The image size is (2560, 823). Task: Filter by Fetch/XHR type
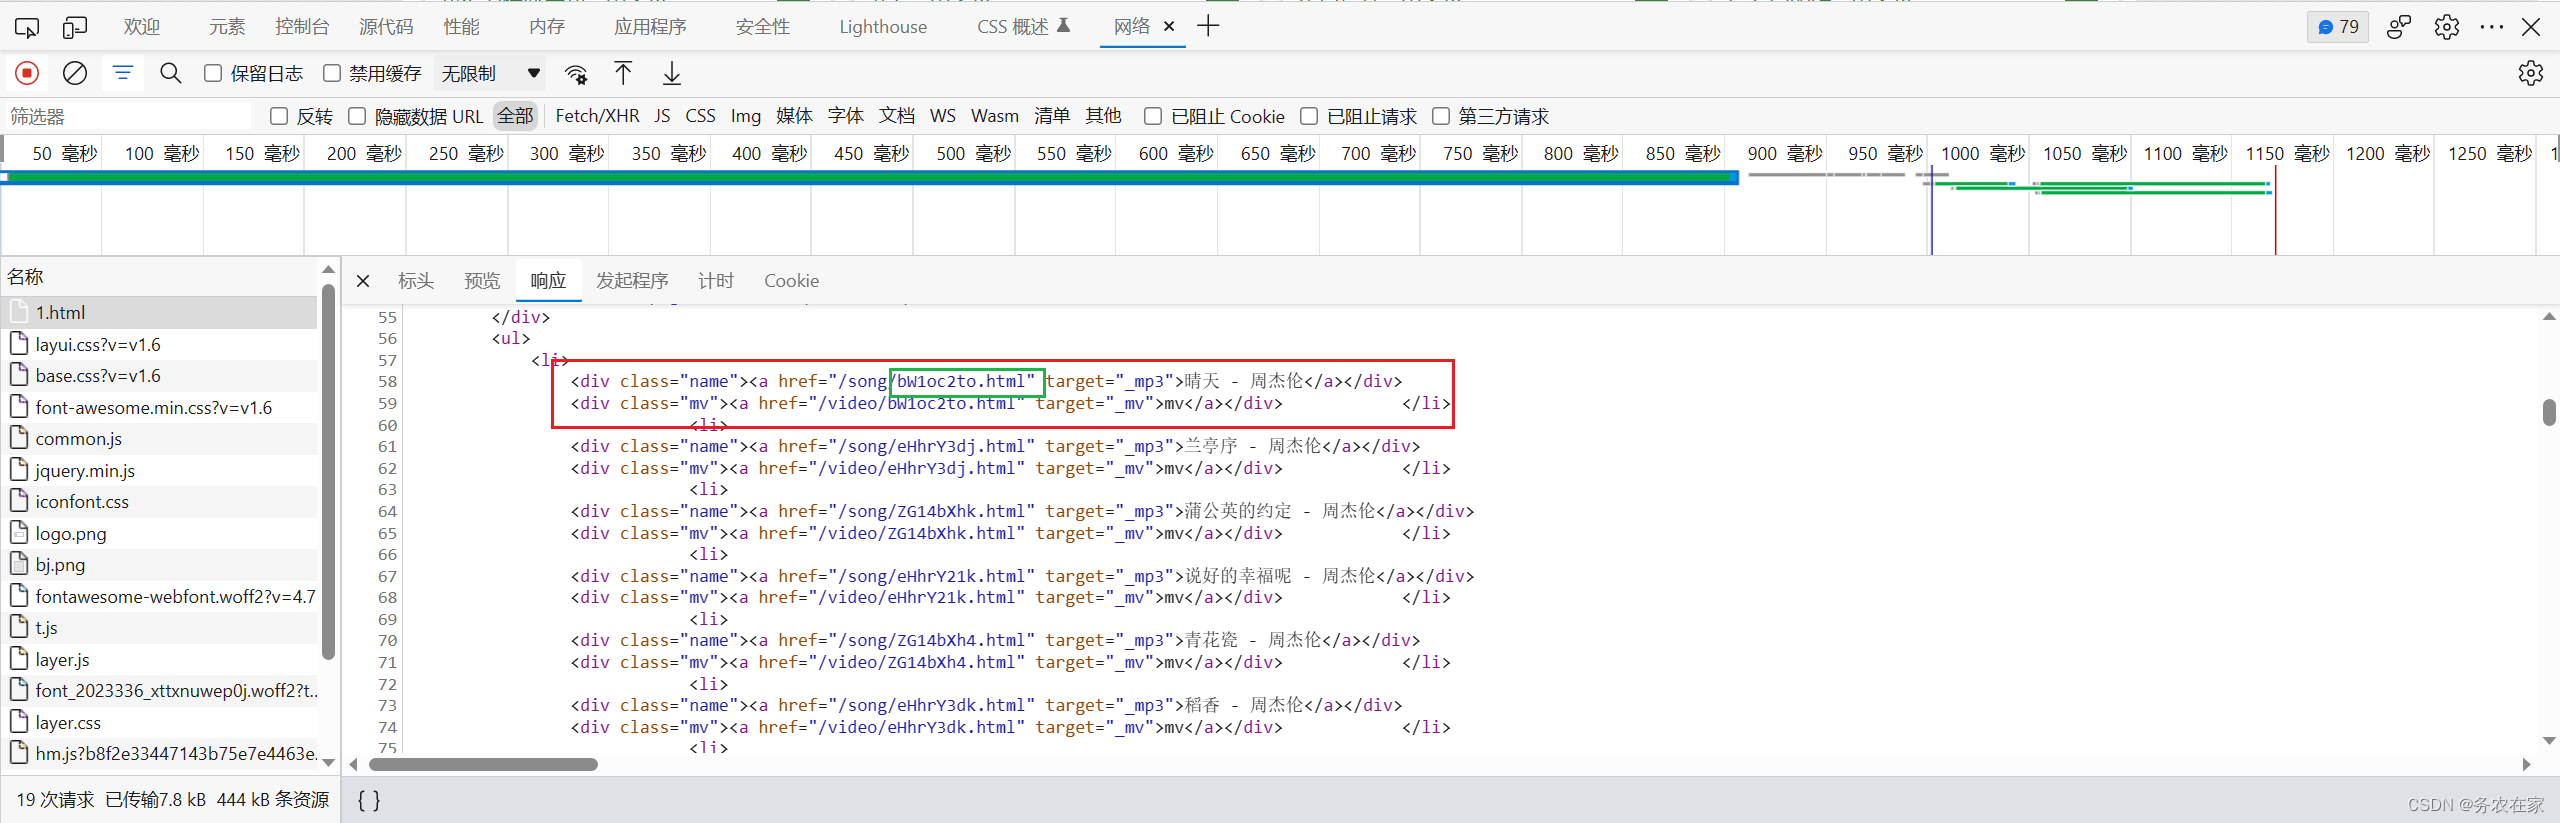click(x=597, y=116)
